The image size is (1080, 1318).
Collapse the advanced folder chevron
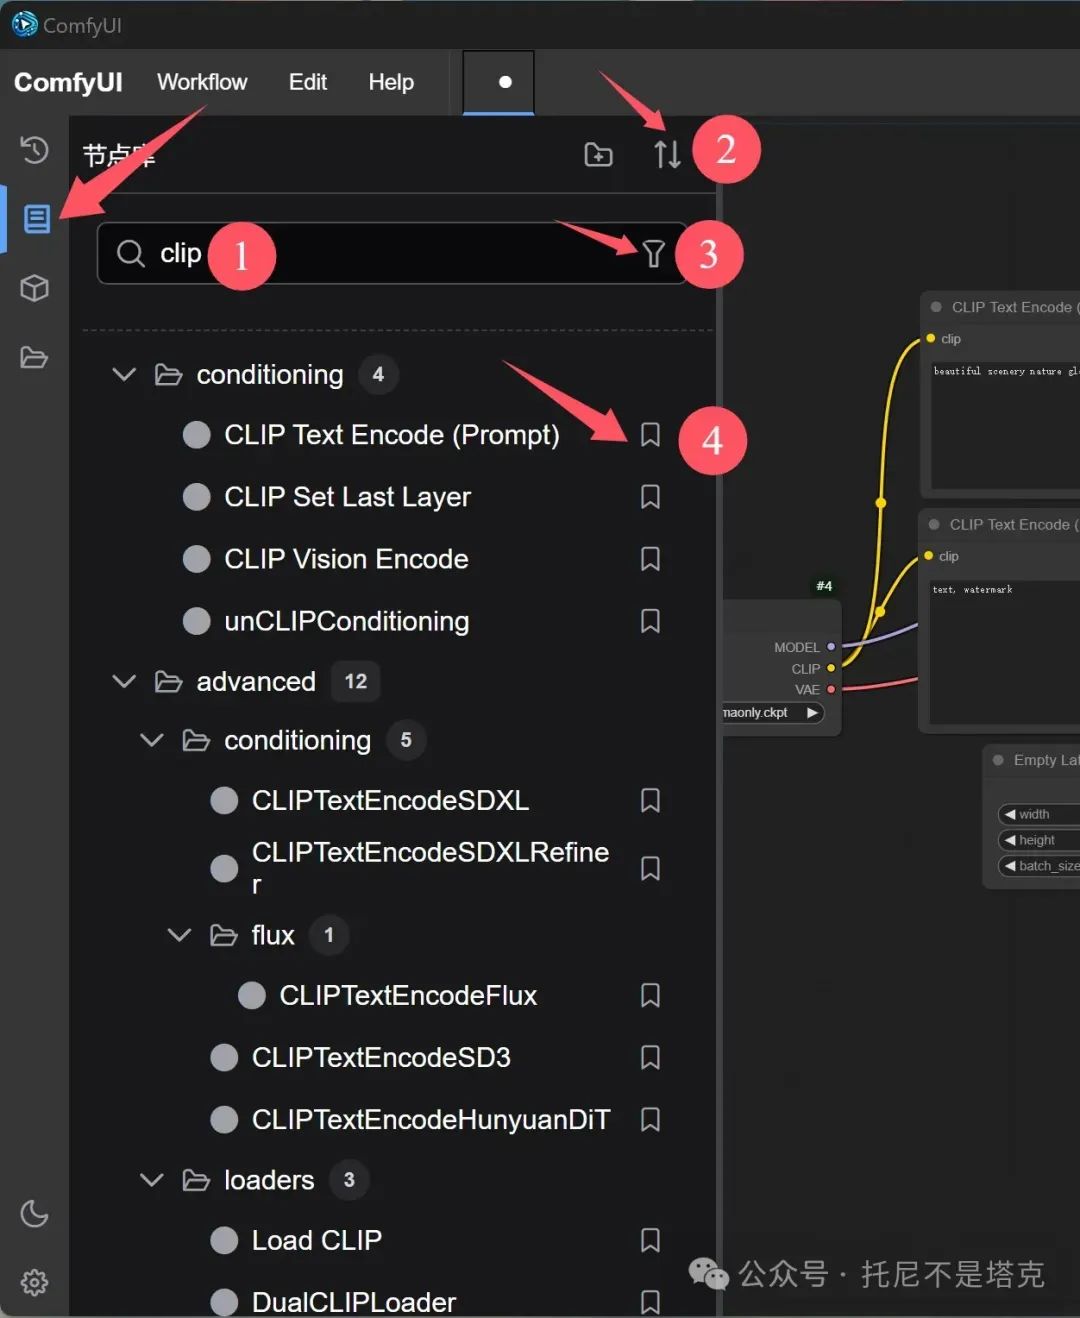coord(124,681)
